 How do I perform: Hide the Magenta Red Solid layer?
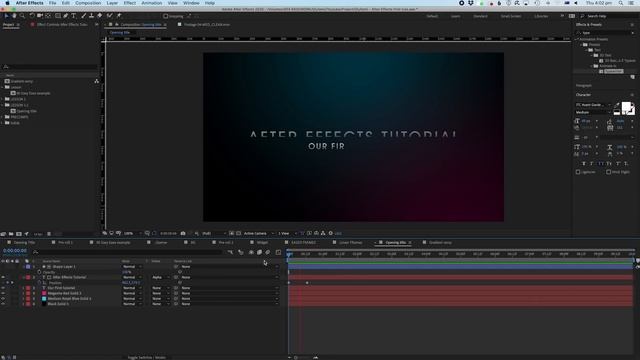click(3, 293)
